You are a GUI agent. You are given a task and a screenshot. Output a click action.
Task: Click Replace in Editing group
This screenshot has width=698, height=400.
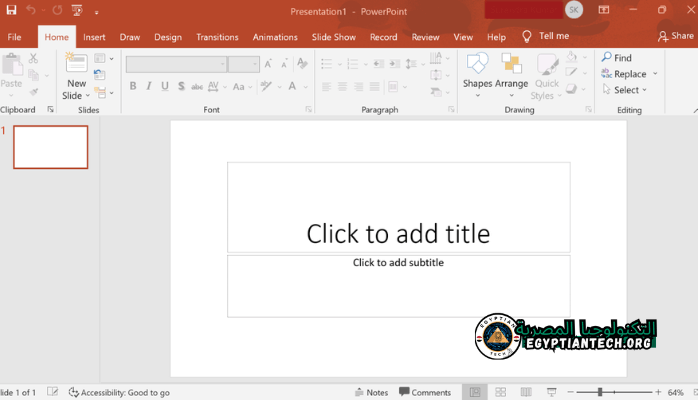pos(624,74)
